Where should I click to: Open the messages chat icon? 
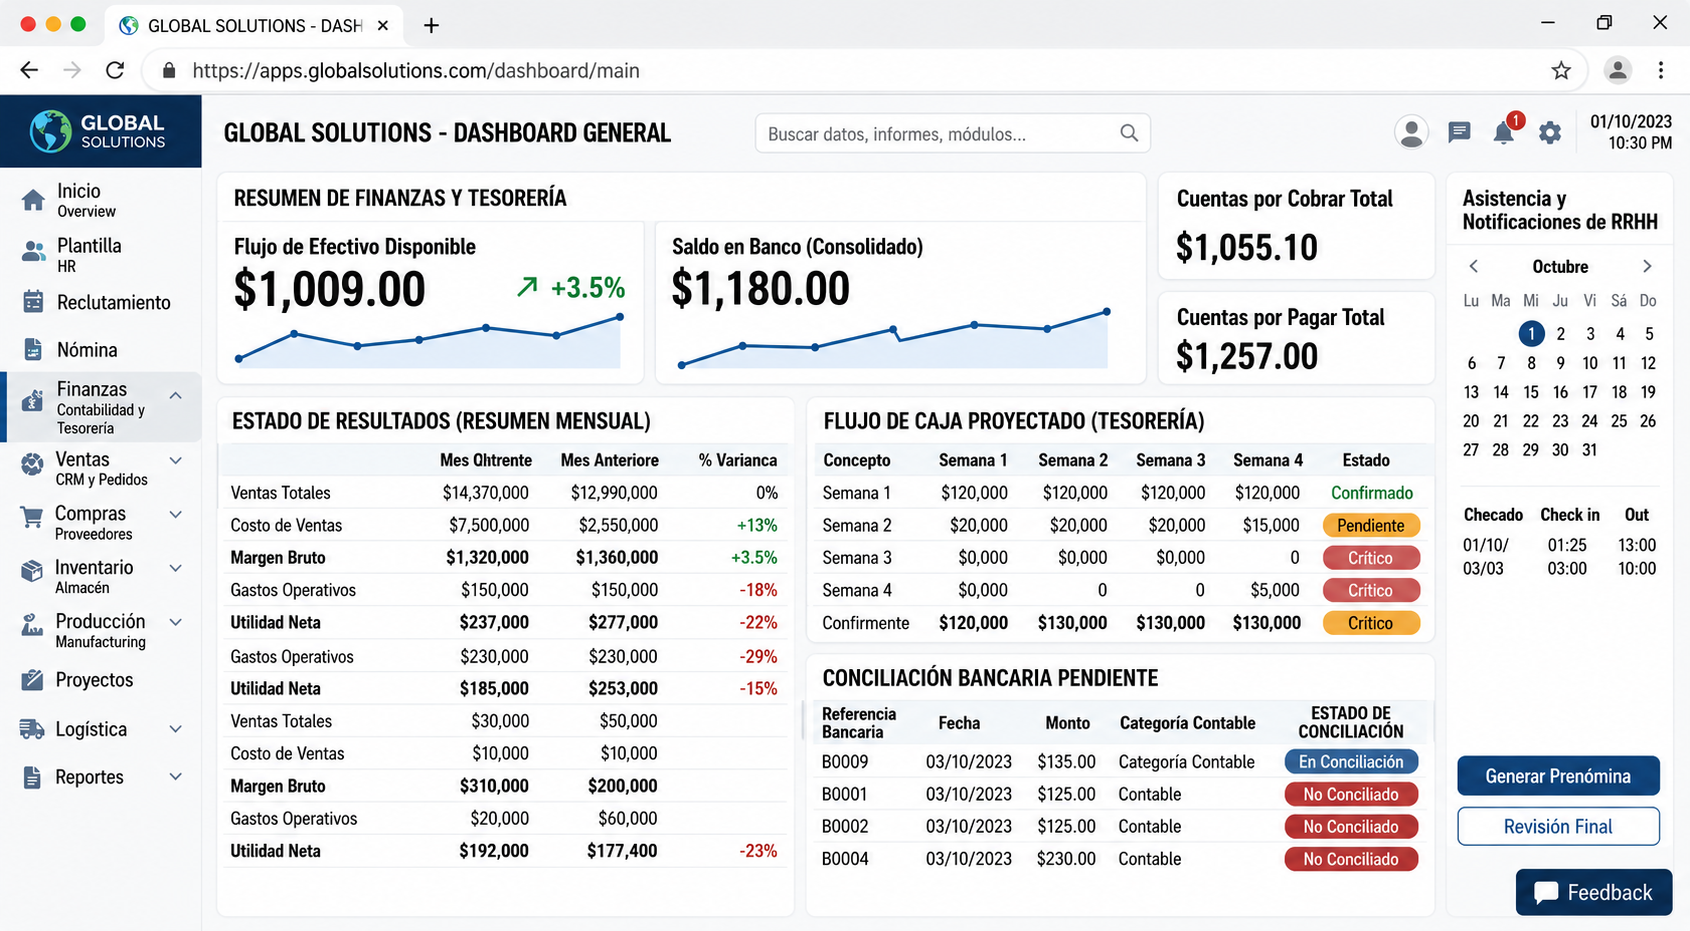tap(1459, 132)
